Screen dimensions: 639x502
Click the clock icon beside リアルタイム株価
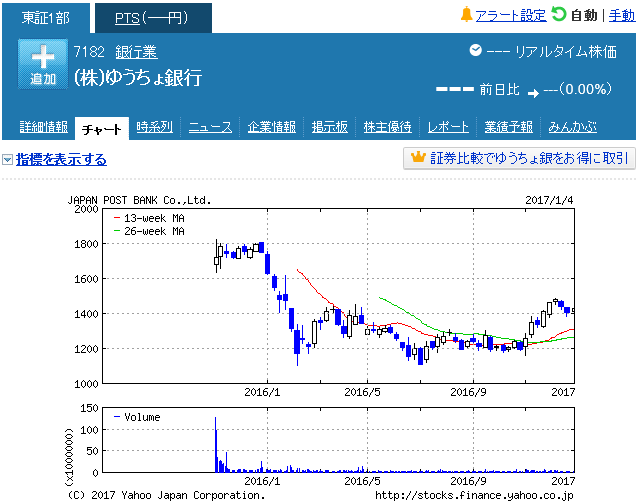pyautogui.click(x=475, y=51)
